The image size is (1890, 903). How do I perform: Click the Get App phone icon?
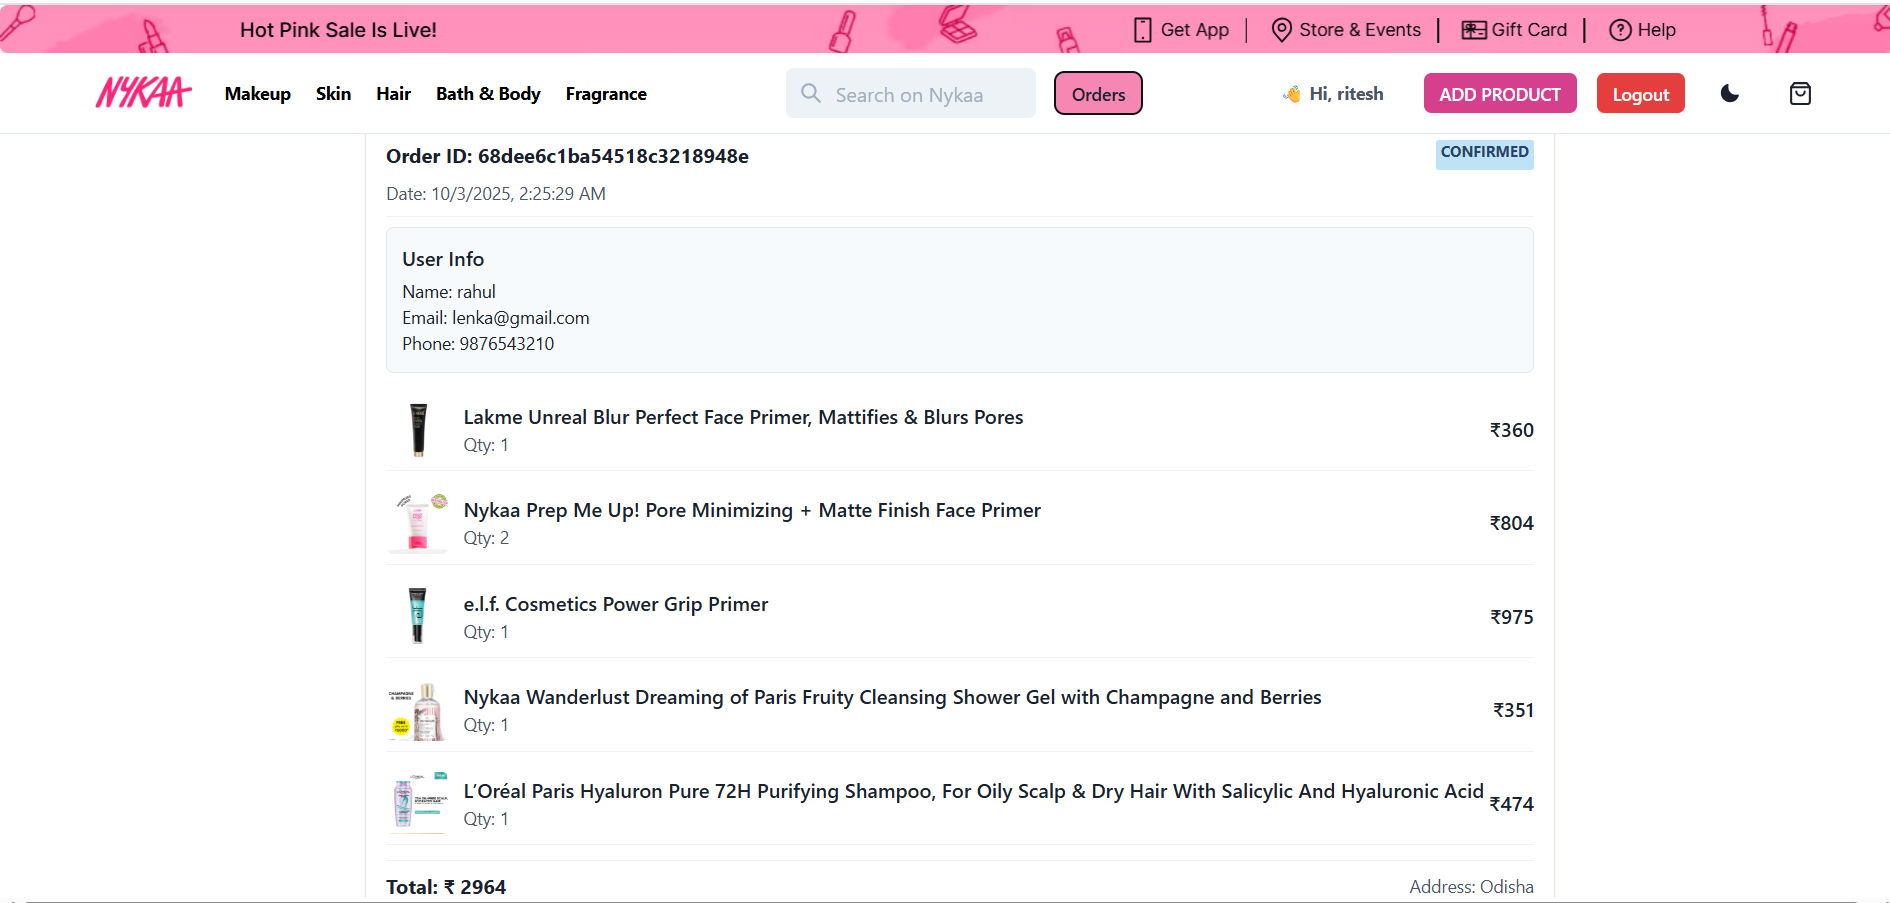click(1143, 30)
